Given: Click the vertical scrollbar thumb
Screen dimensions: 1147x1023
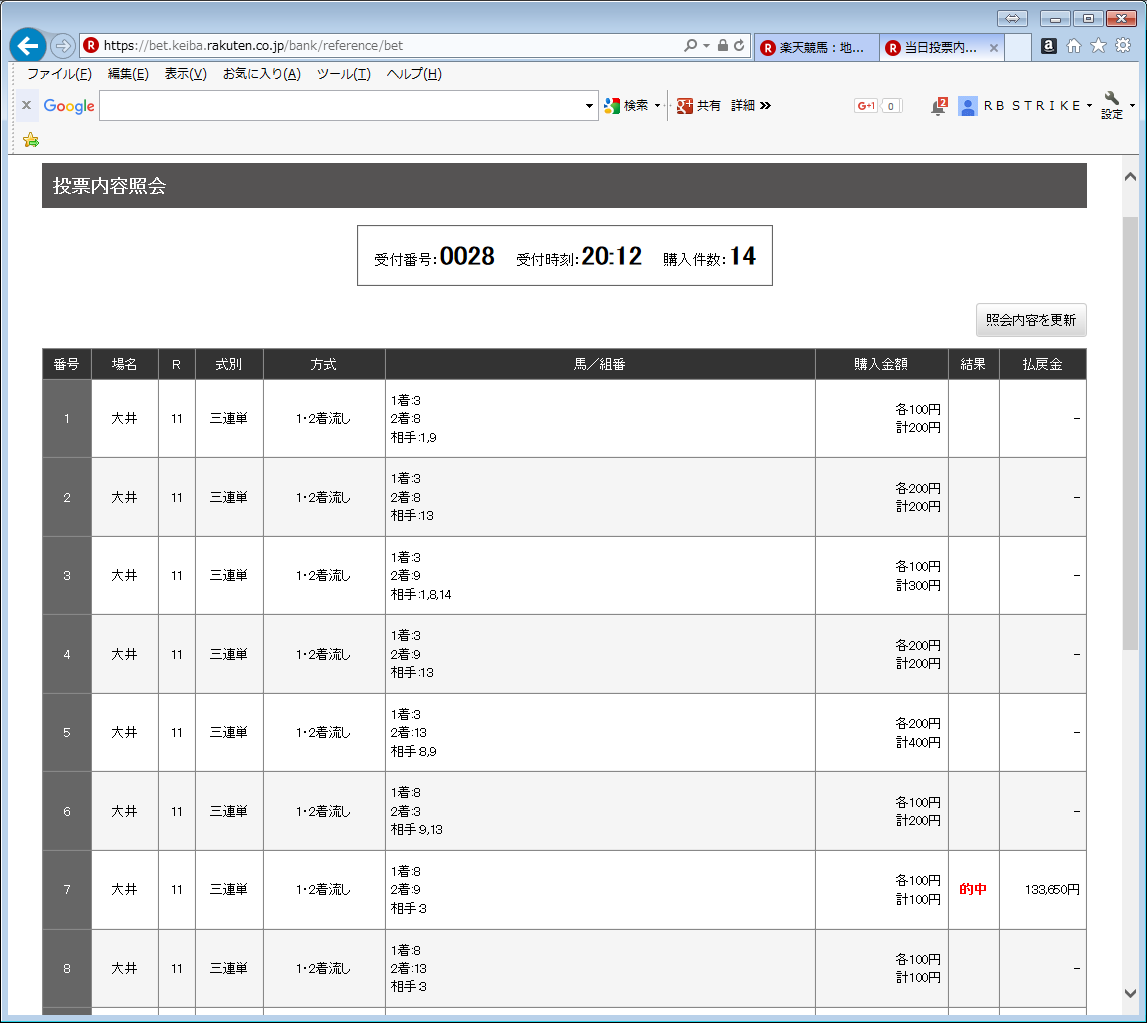Looking at the screenshot, I should [x=1130, y=432].
